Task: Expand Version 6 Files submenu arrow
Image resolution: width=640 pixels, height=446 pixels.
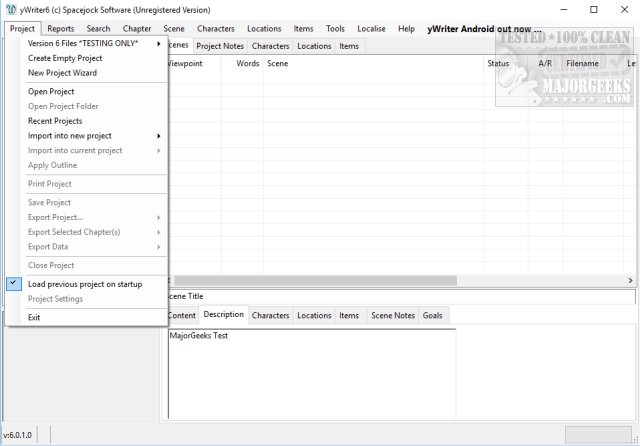Action: [x=158, y=43]
